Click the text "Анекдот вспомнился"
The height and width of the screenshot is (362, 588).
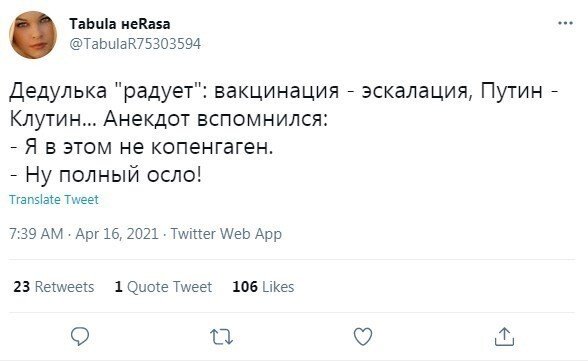215,119
